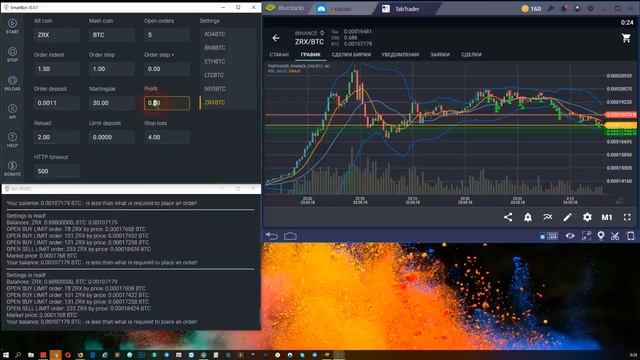Click the Order step + field
This screenshot has width=640, height=360.
[167, 69]
